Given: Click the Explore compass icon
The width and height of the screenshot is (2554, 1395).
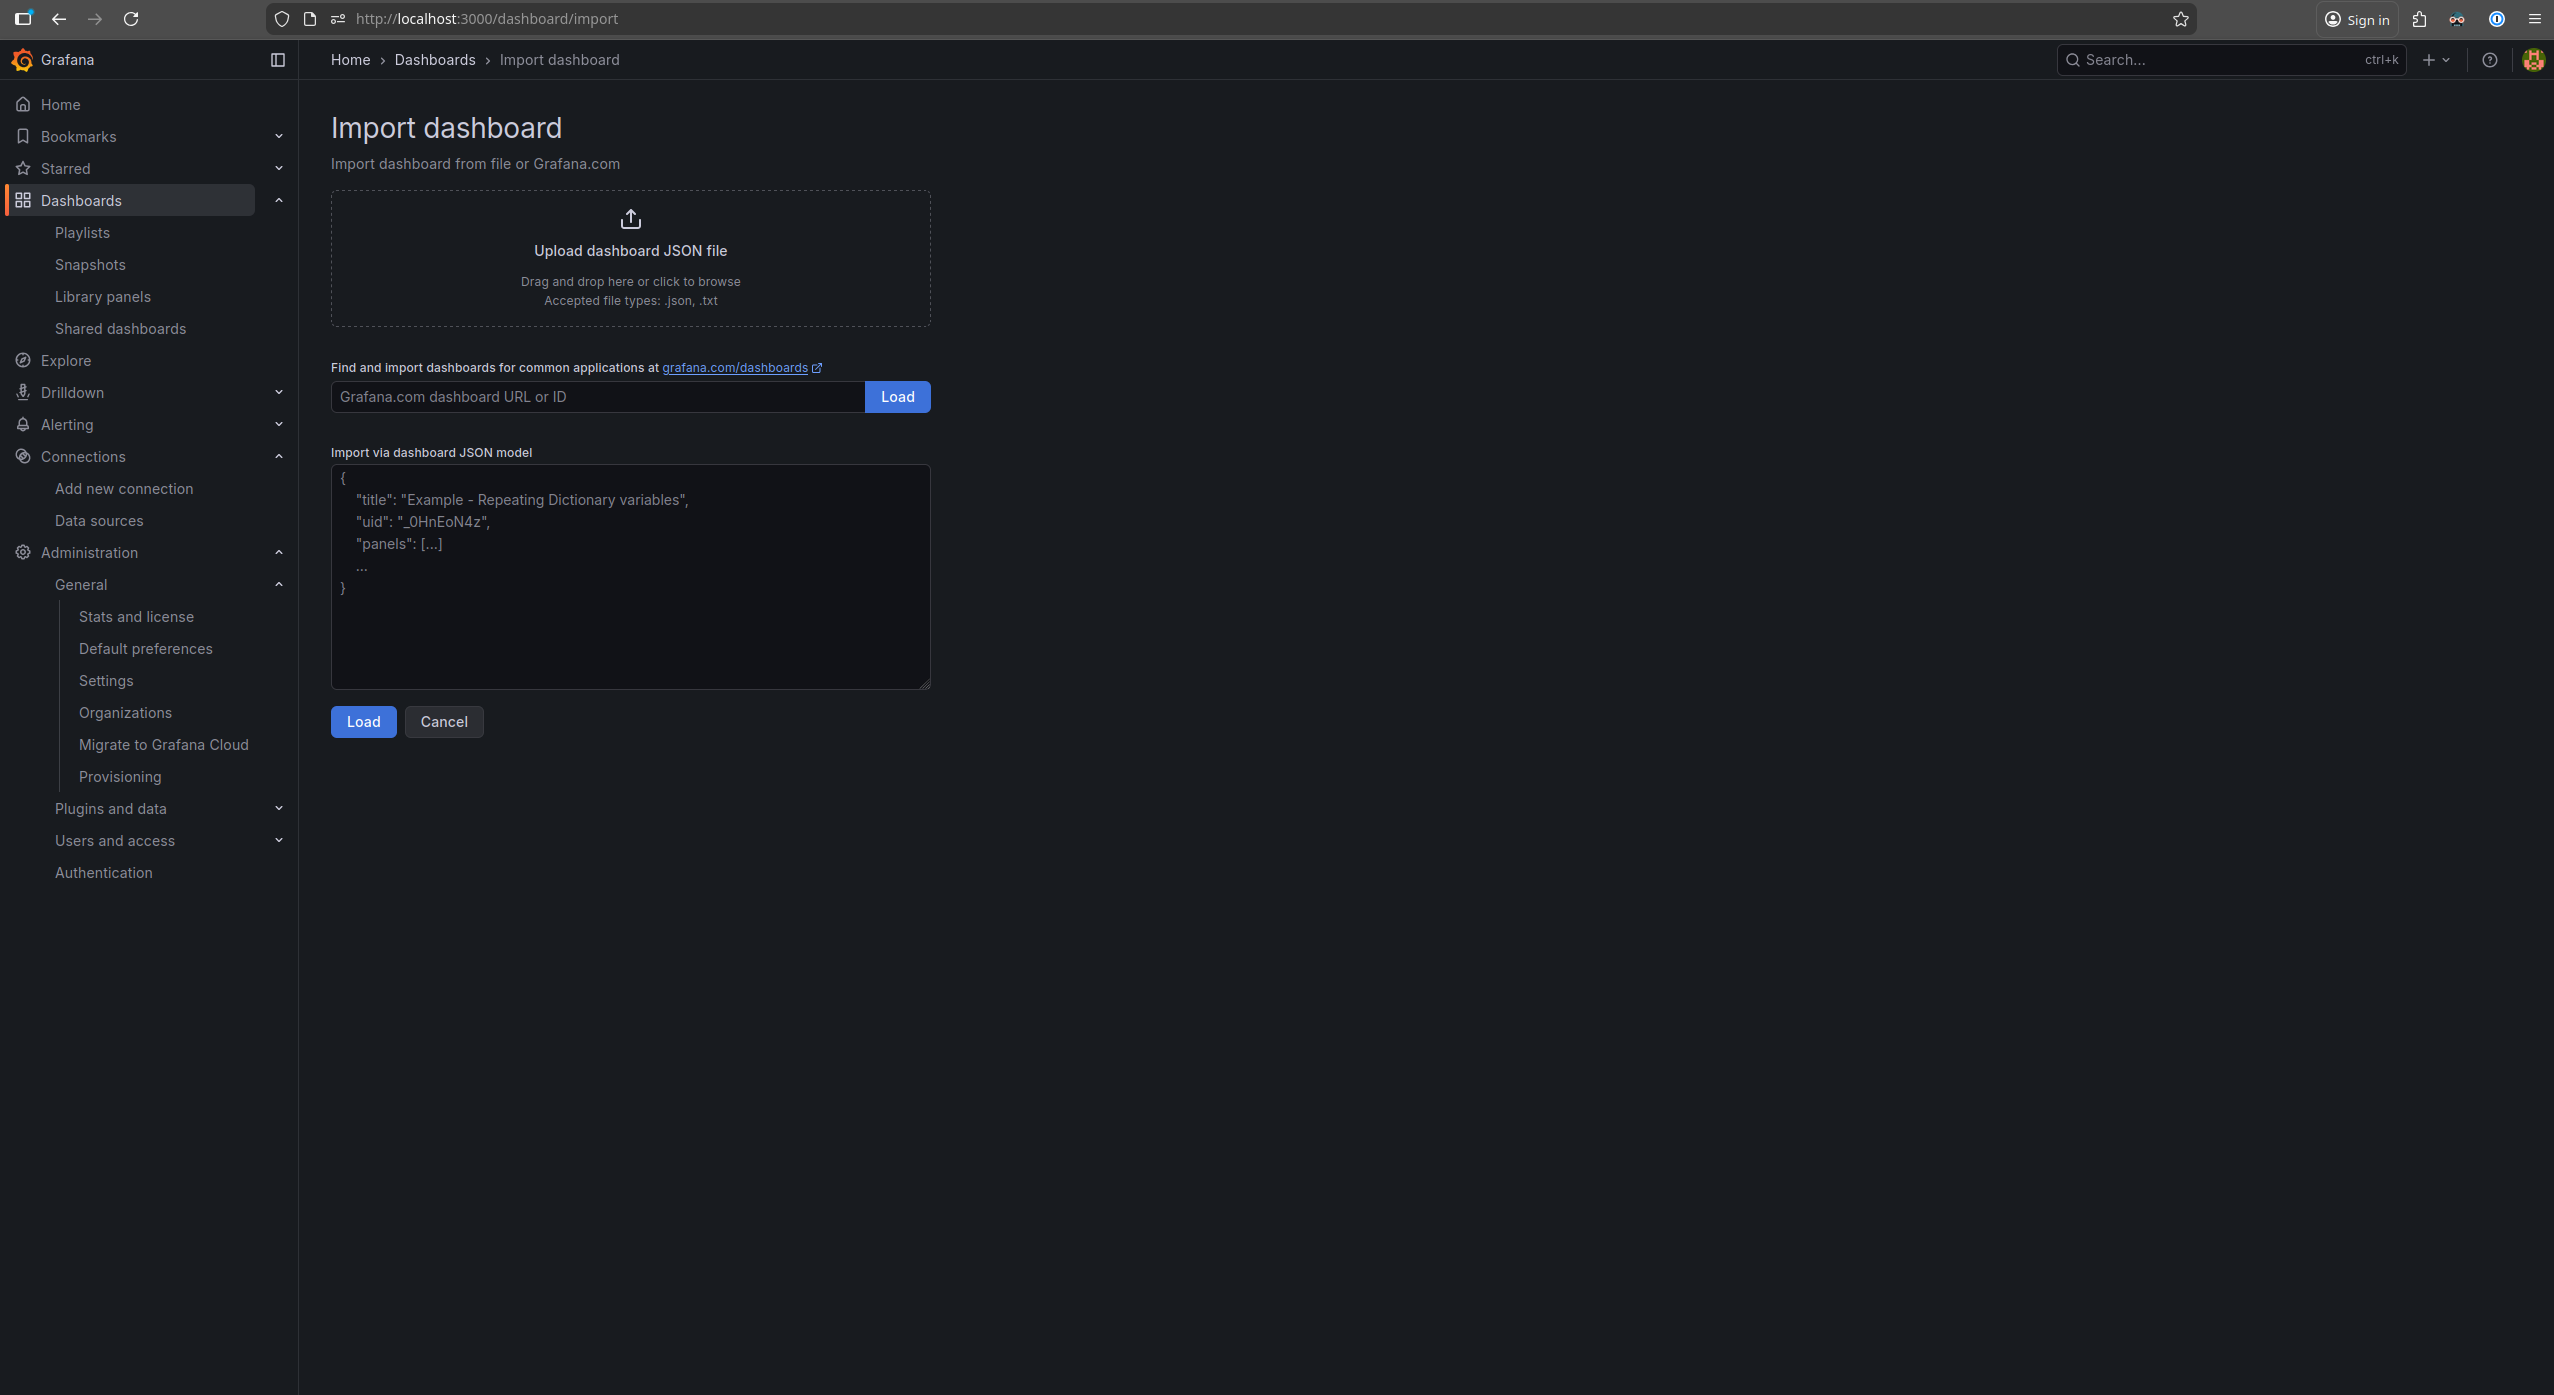Looking at the screenshot, I should point(23,361).
